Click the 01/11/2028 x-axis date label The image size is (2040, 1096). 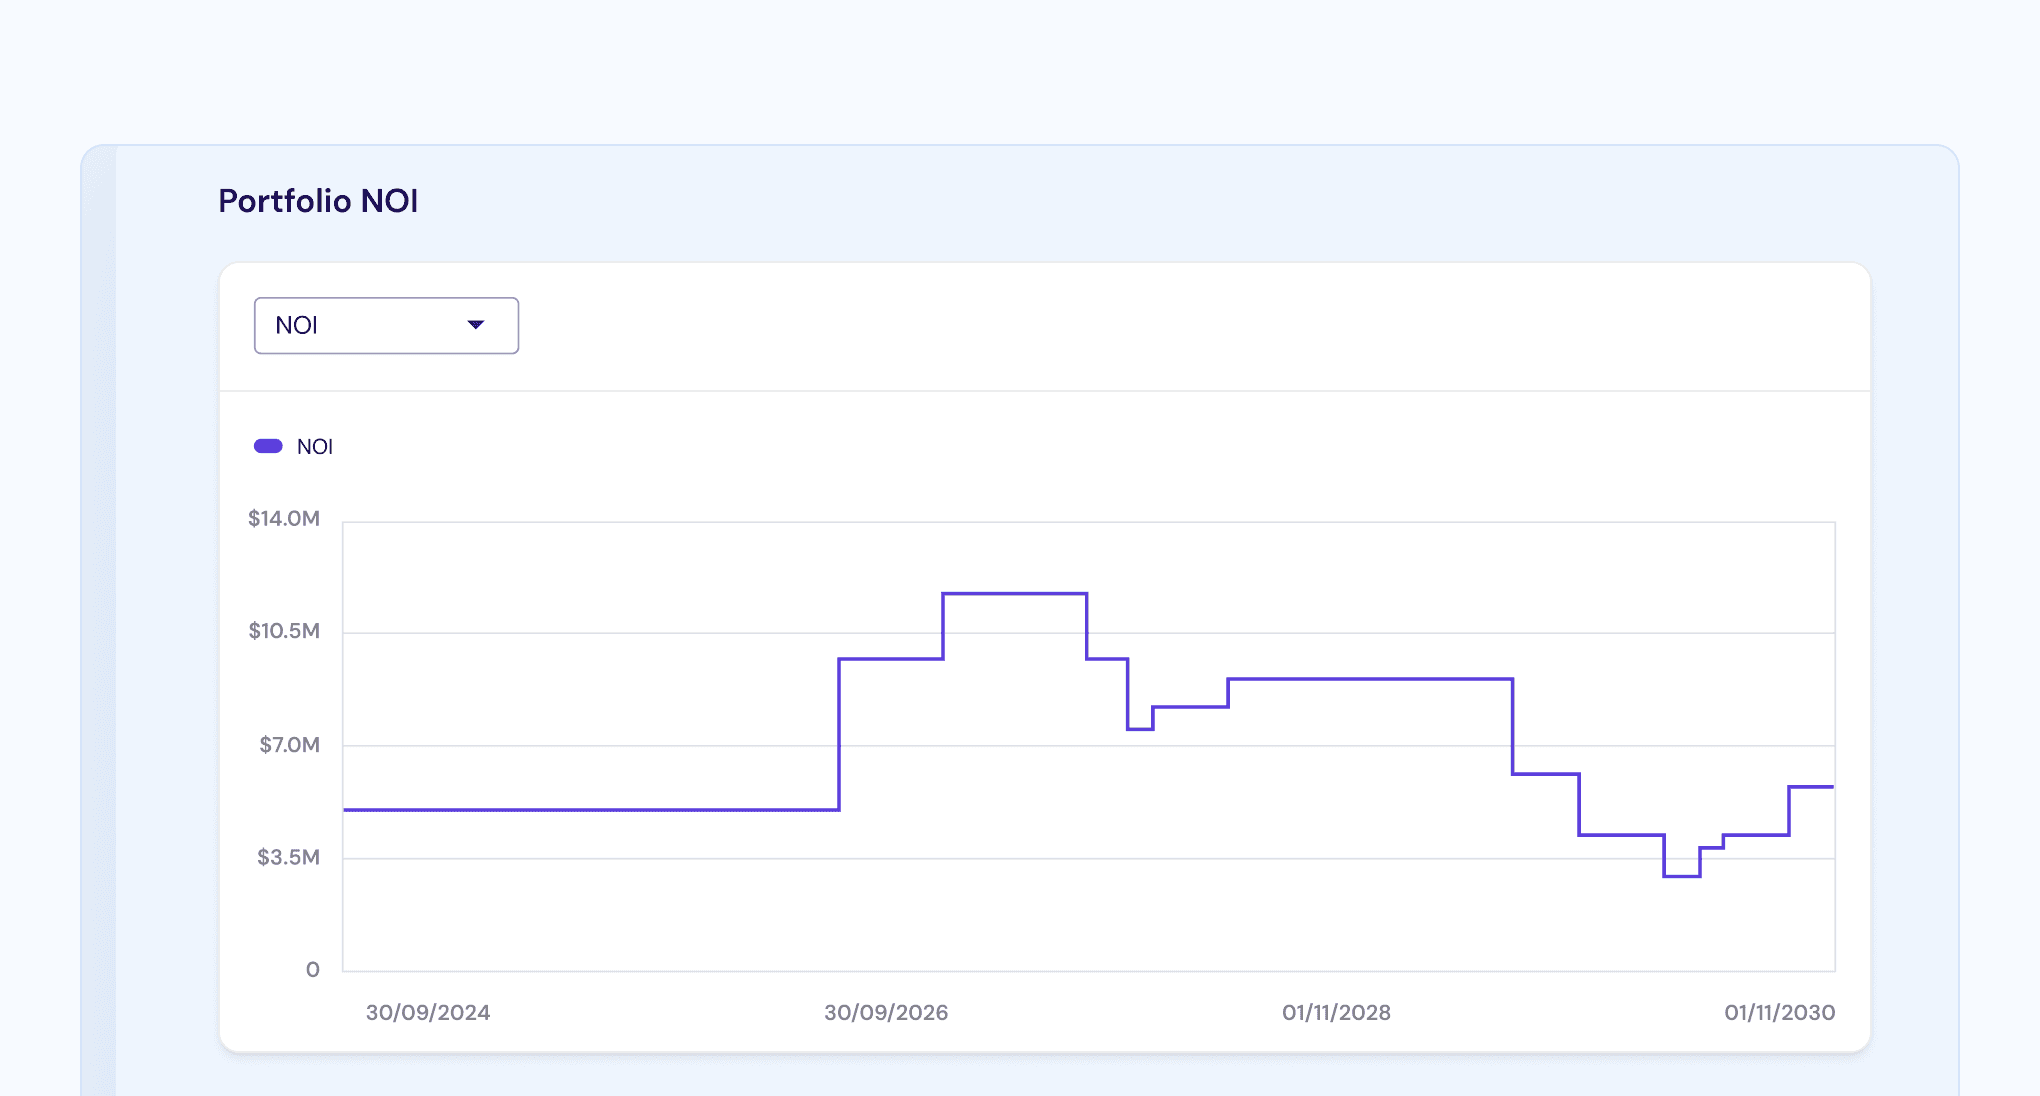click(1336, 1012)
